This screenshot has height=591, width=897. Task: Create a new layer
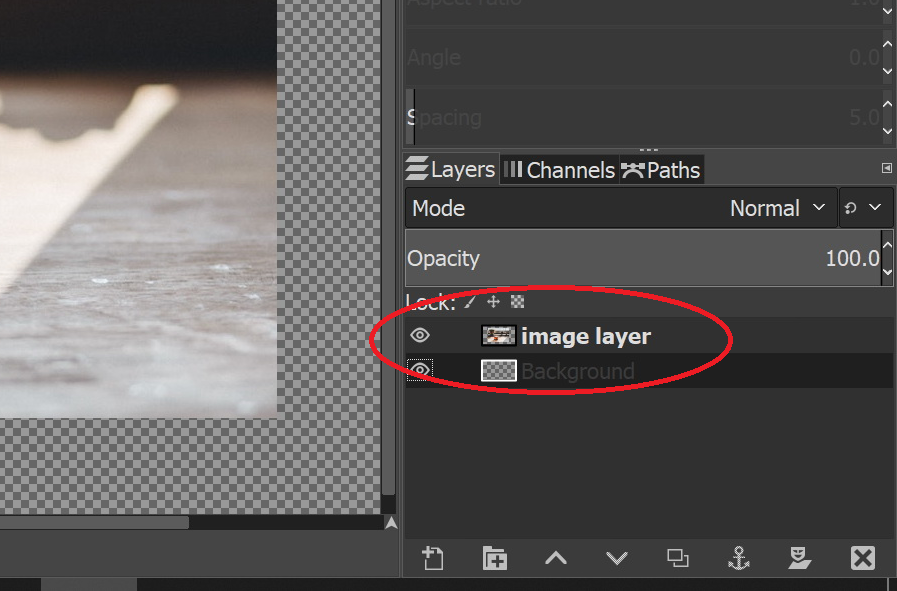click(432, 558)
